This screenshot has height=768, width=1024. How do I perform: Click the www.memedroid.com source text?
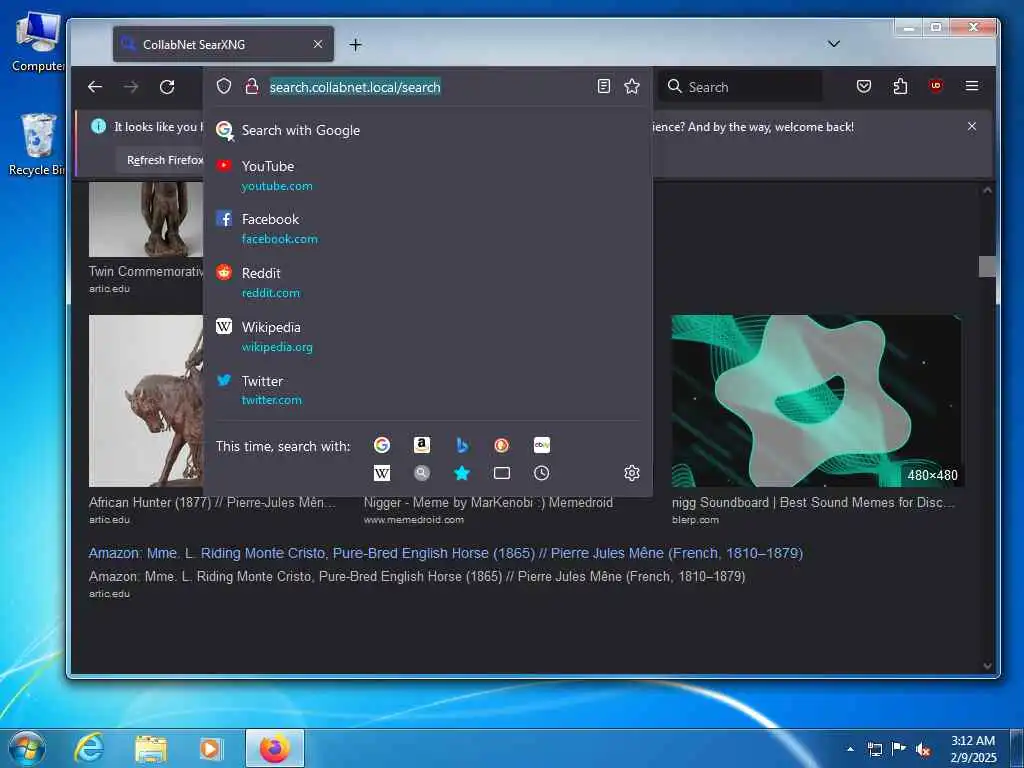pyautogui.click(x=413, y=520)
